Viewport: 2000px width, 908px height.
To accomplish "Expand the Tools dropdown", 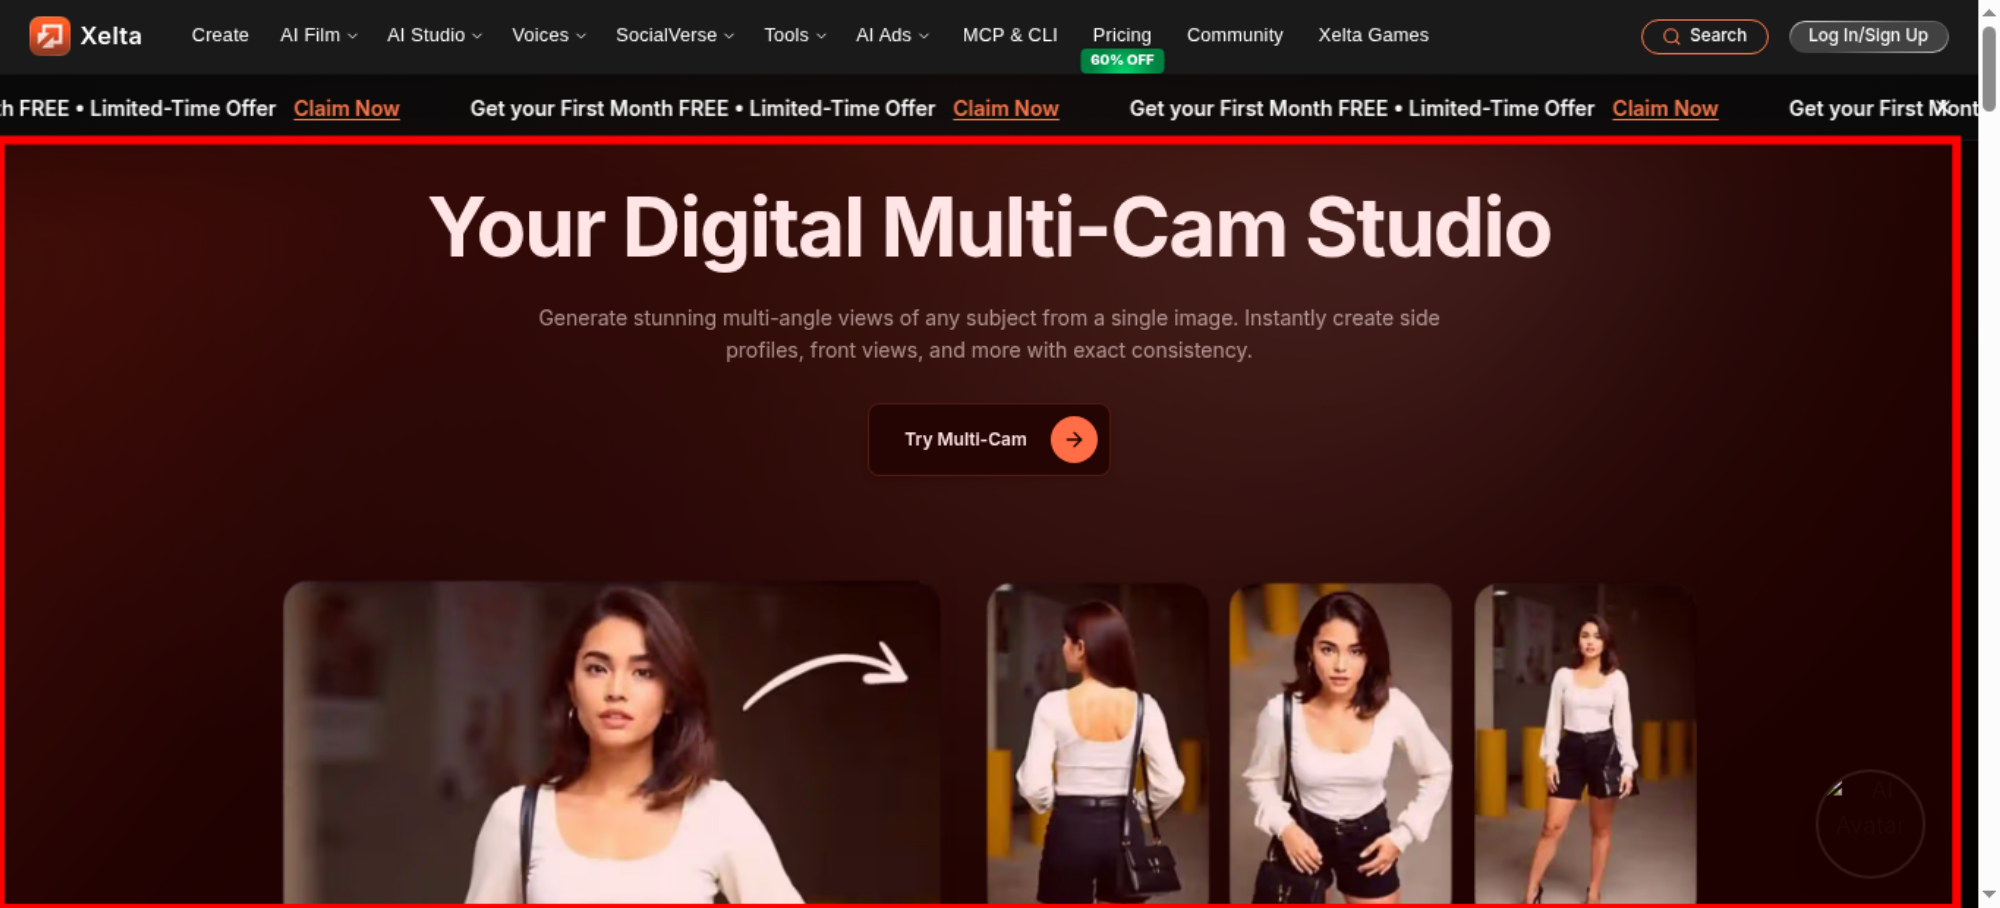I will pyautogui.click(x=795, y=35).
